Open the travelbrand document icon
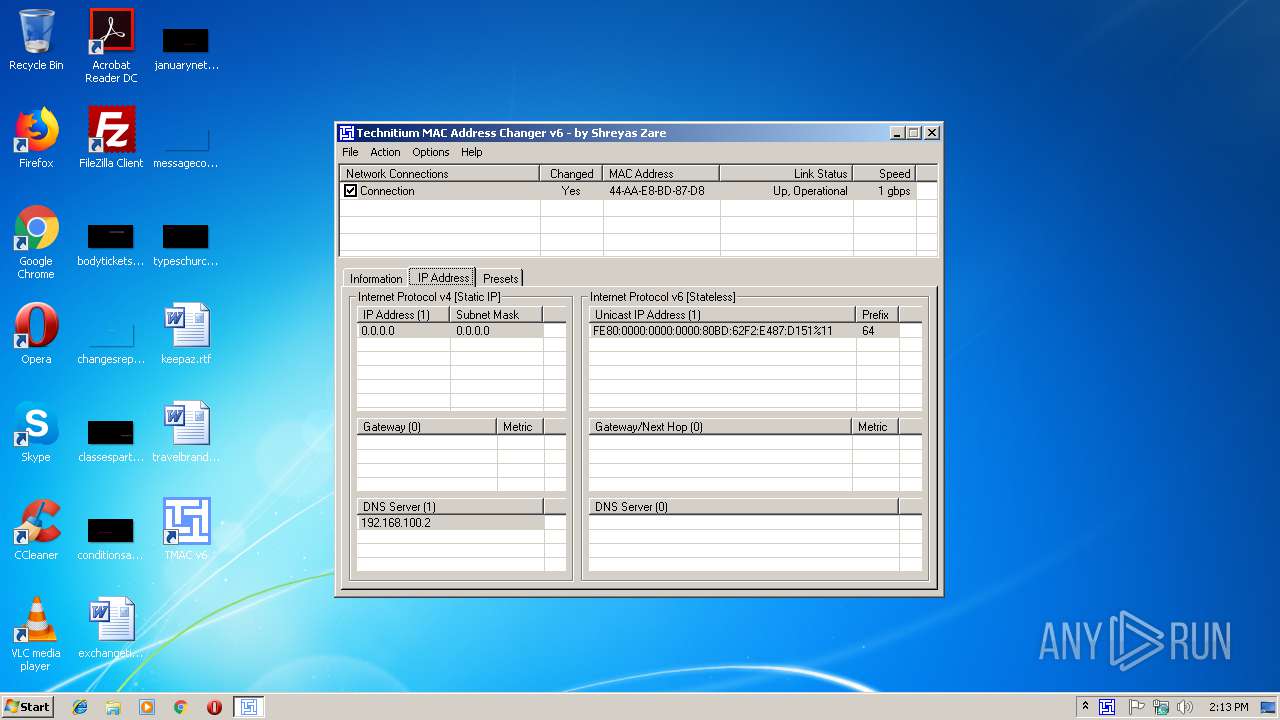 186,432
